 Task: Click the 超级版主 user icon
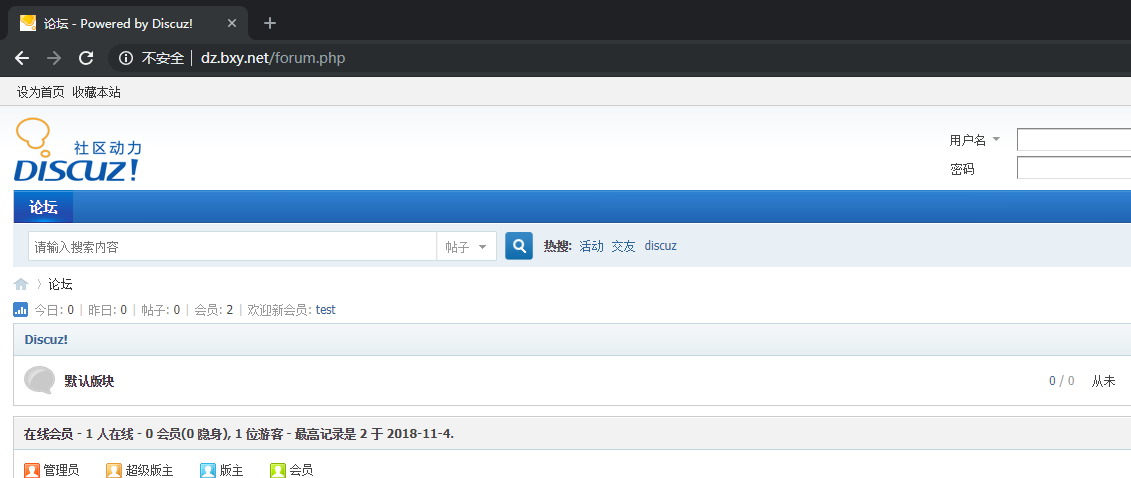click(x=114, y=471)
